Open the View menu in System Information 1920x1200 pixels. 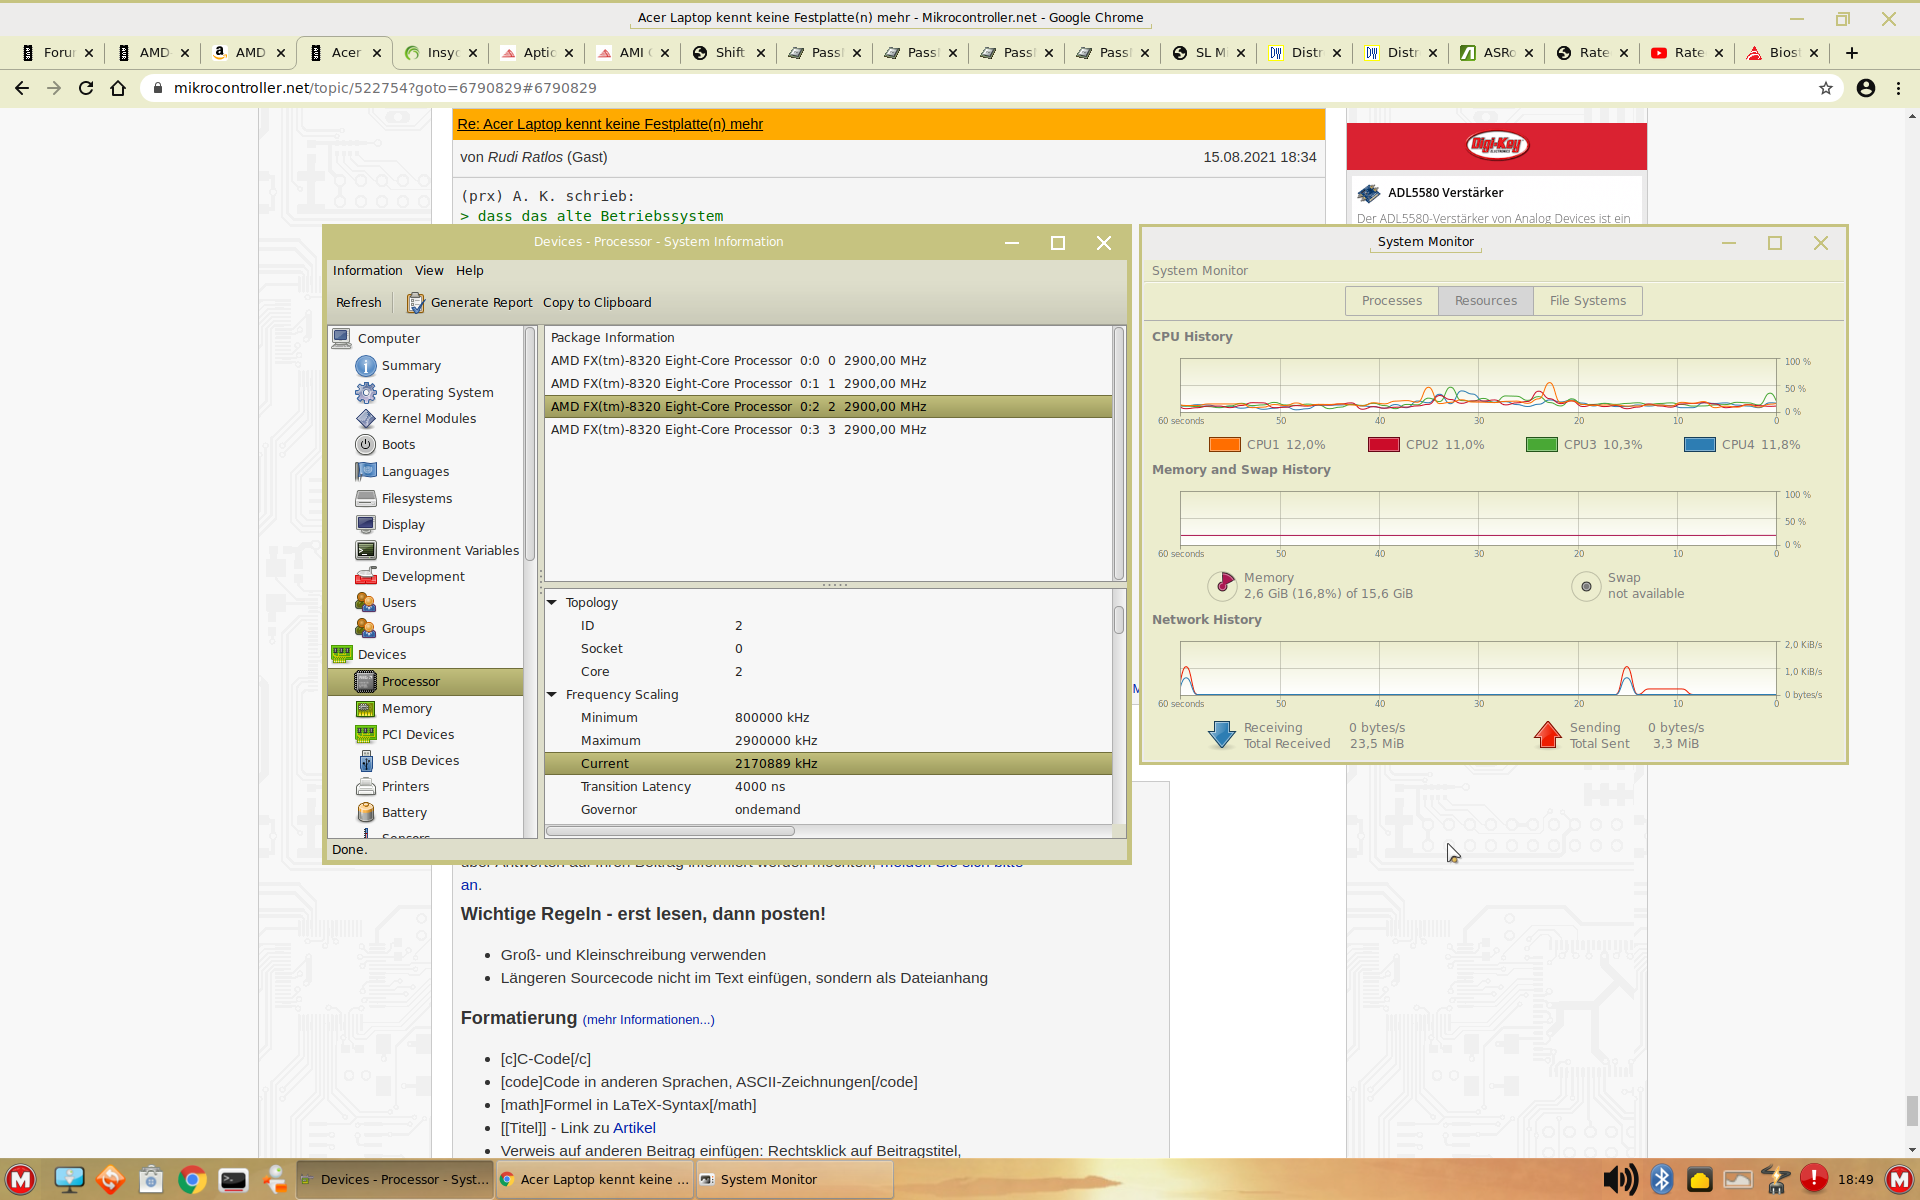pos(429,271)
